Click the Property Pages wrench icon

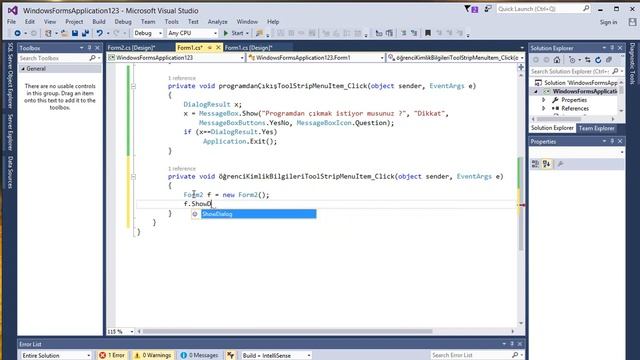(560, 164)
